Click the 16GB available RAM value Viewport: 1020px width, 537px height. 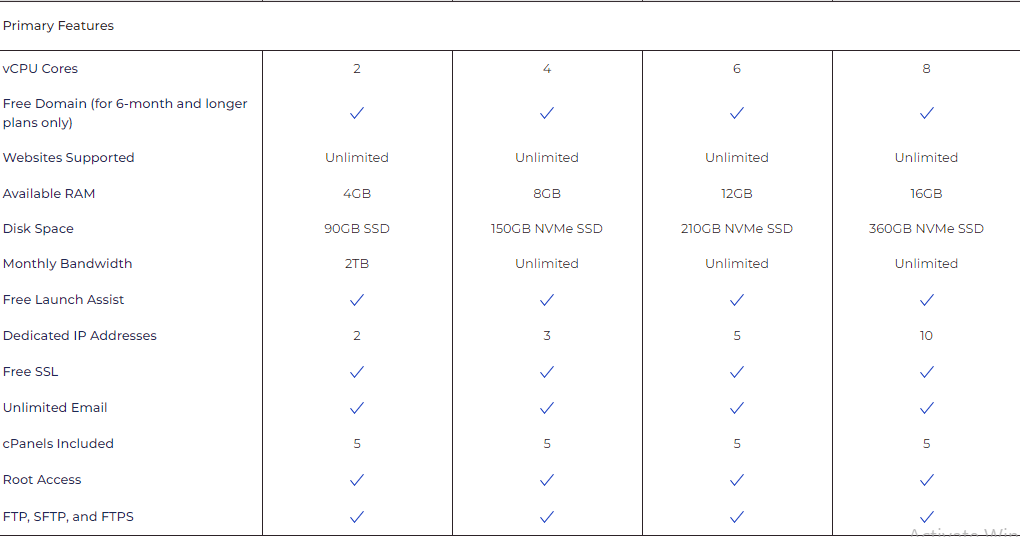(926, 194)
